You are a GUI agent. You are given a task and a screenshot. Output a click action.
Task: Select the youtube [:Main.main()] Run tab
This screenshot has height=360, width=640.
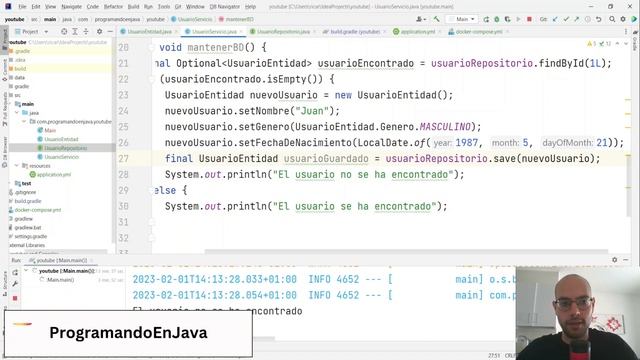62,260
